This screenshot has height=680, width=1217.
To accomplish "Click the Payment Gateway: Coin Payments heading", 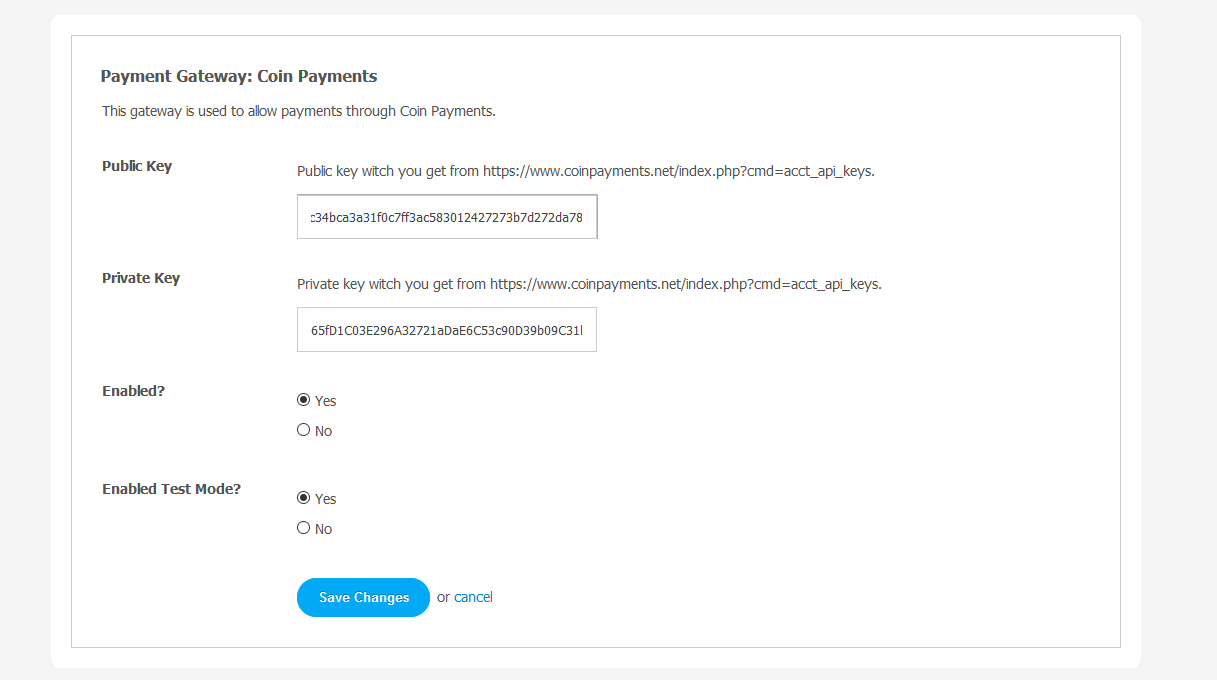I will click(x=239, y=76).
